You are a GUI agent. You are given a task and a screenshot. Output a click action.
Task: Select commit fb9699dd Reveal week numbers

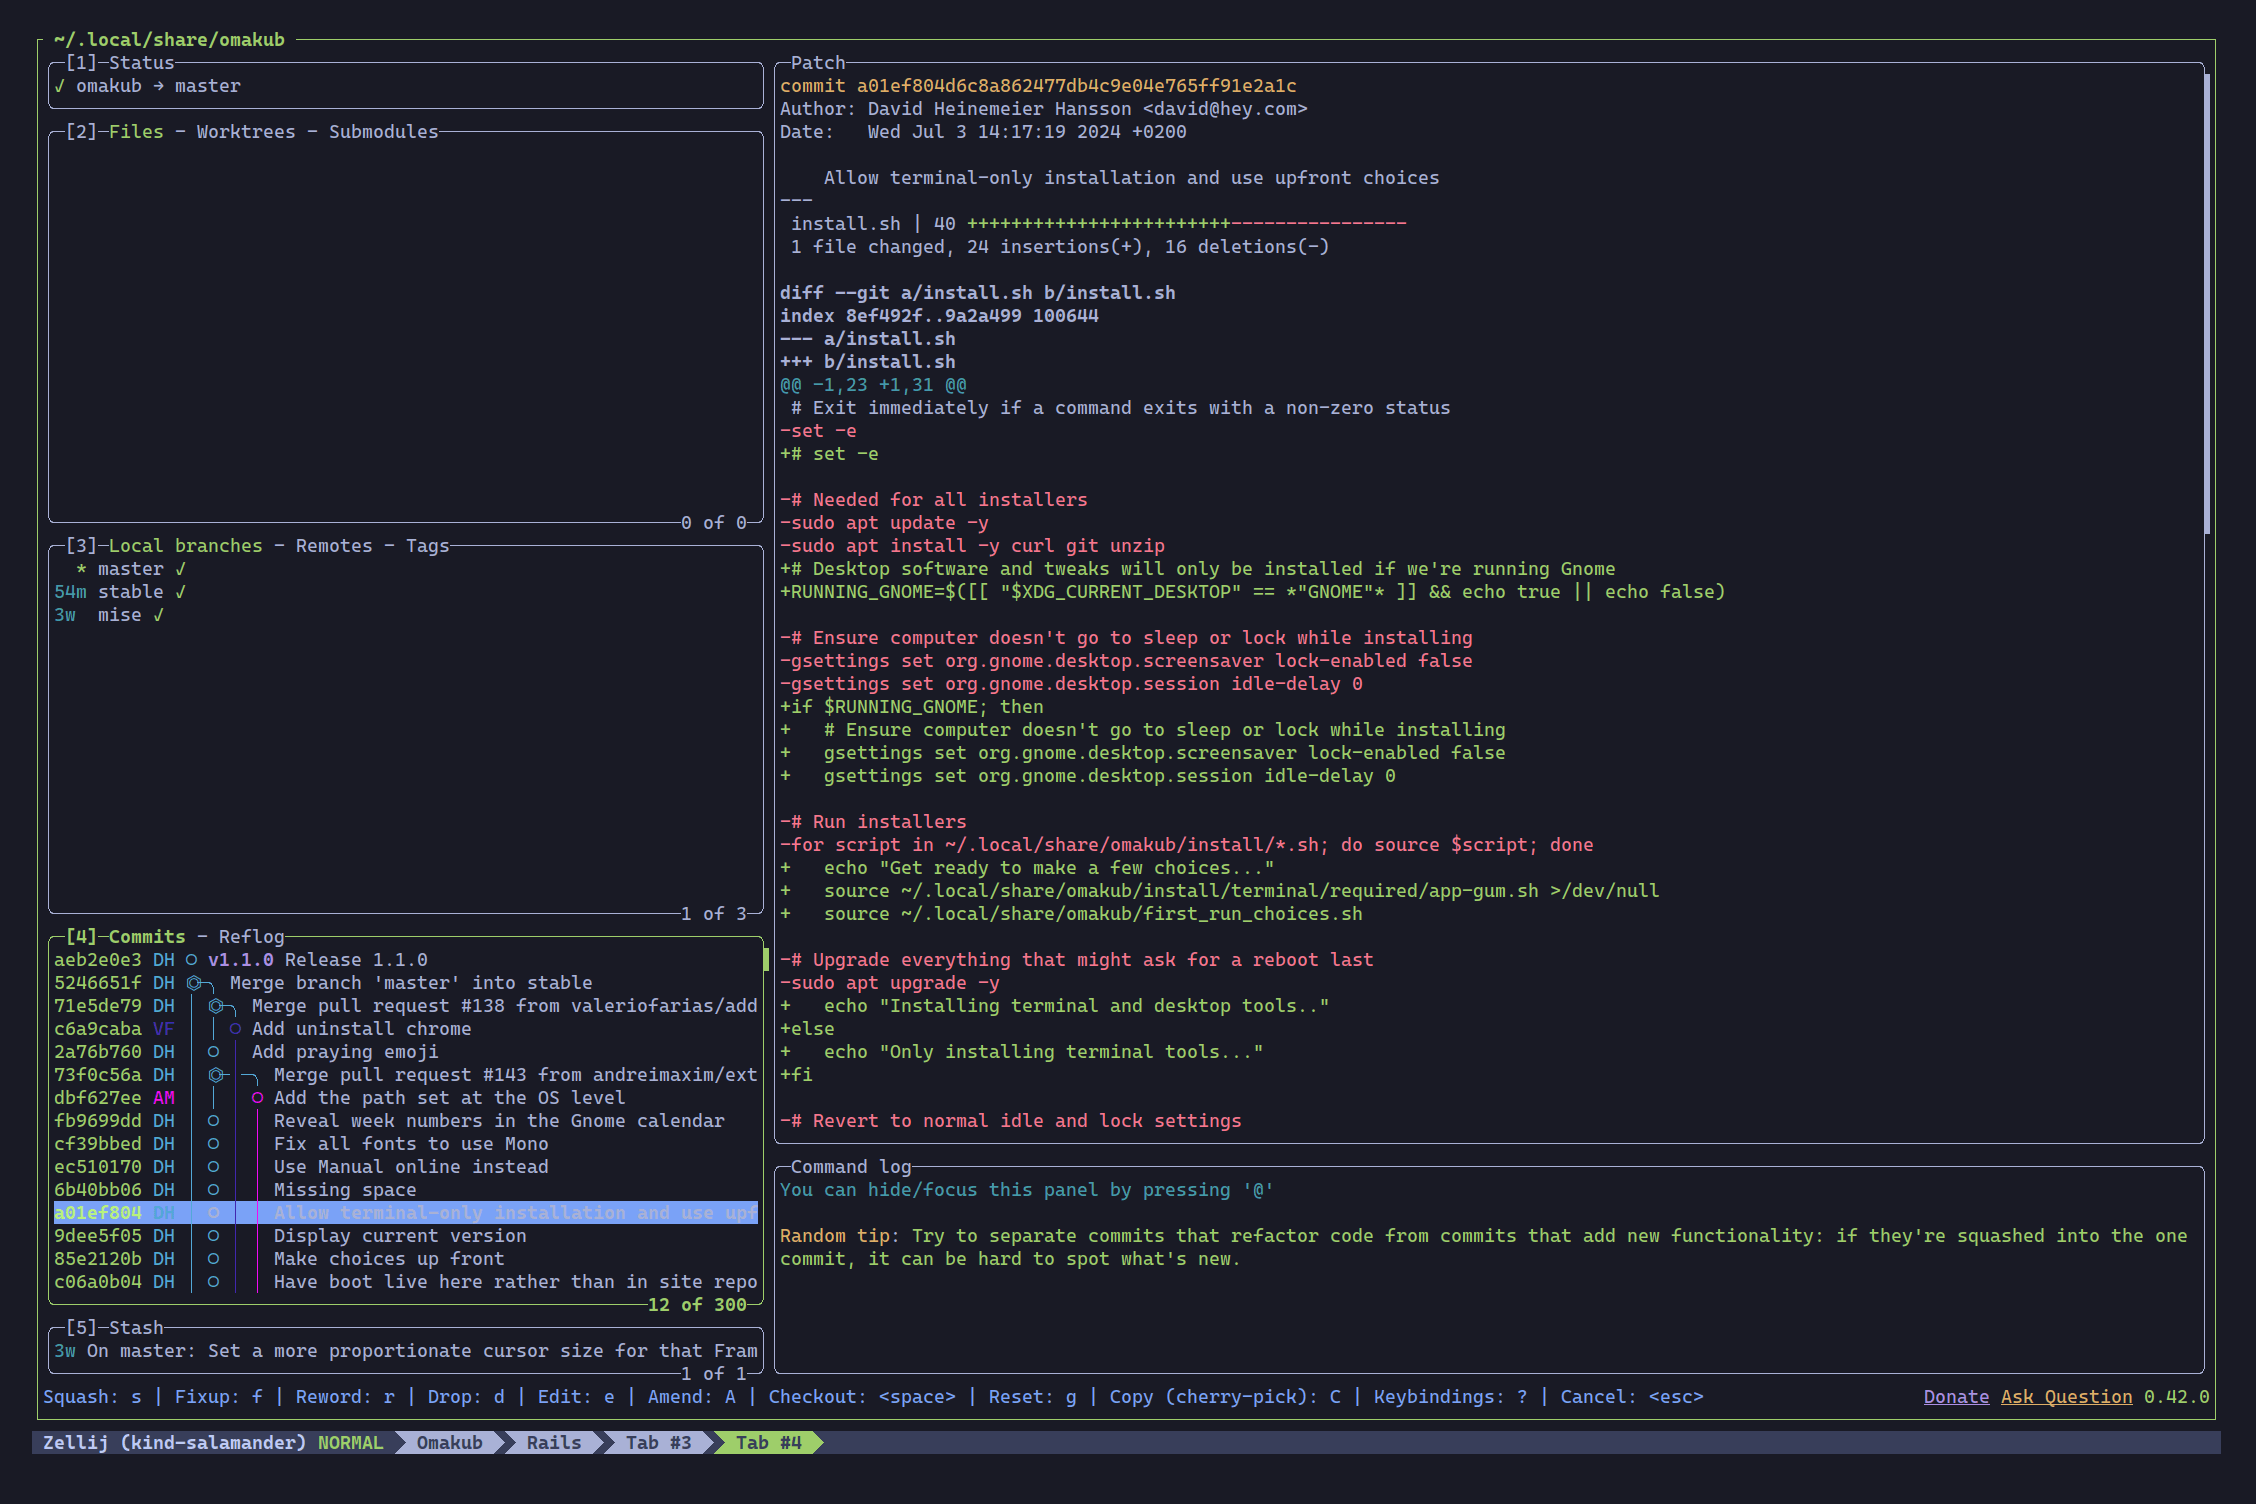[405, 1121]
